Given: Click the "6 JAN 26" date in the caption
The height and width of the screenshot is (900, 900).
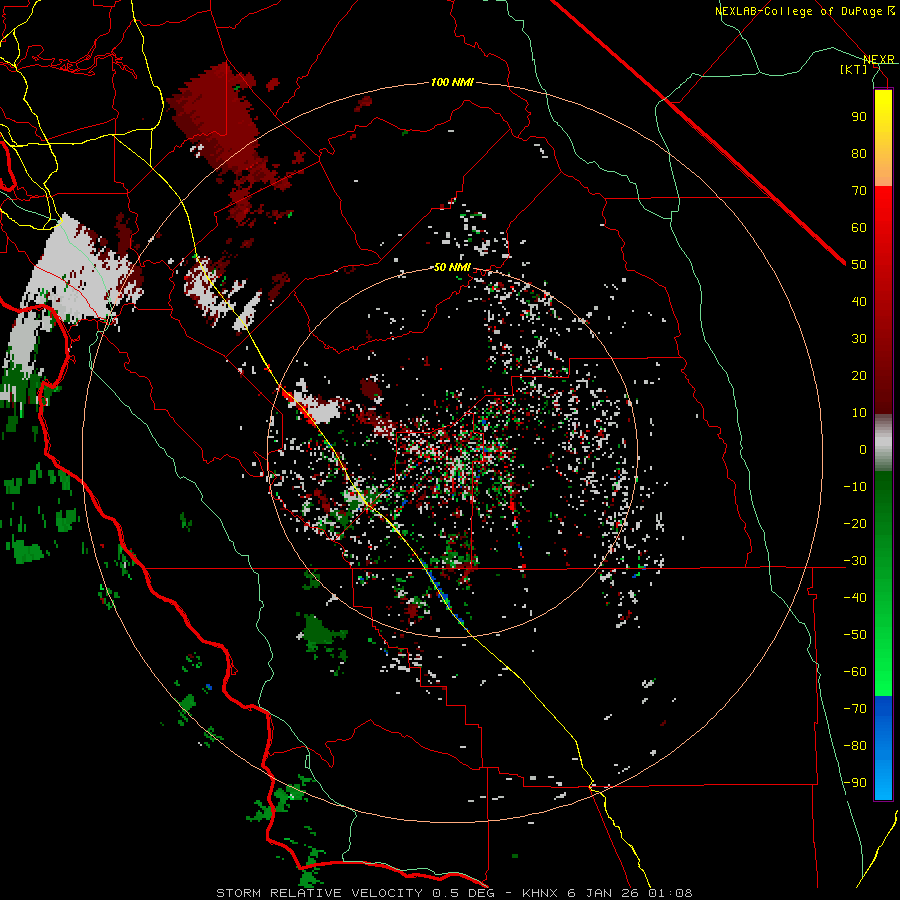Looking at the screenshot, I should click(604, 893).
